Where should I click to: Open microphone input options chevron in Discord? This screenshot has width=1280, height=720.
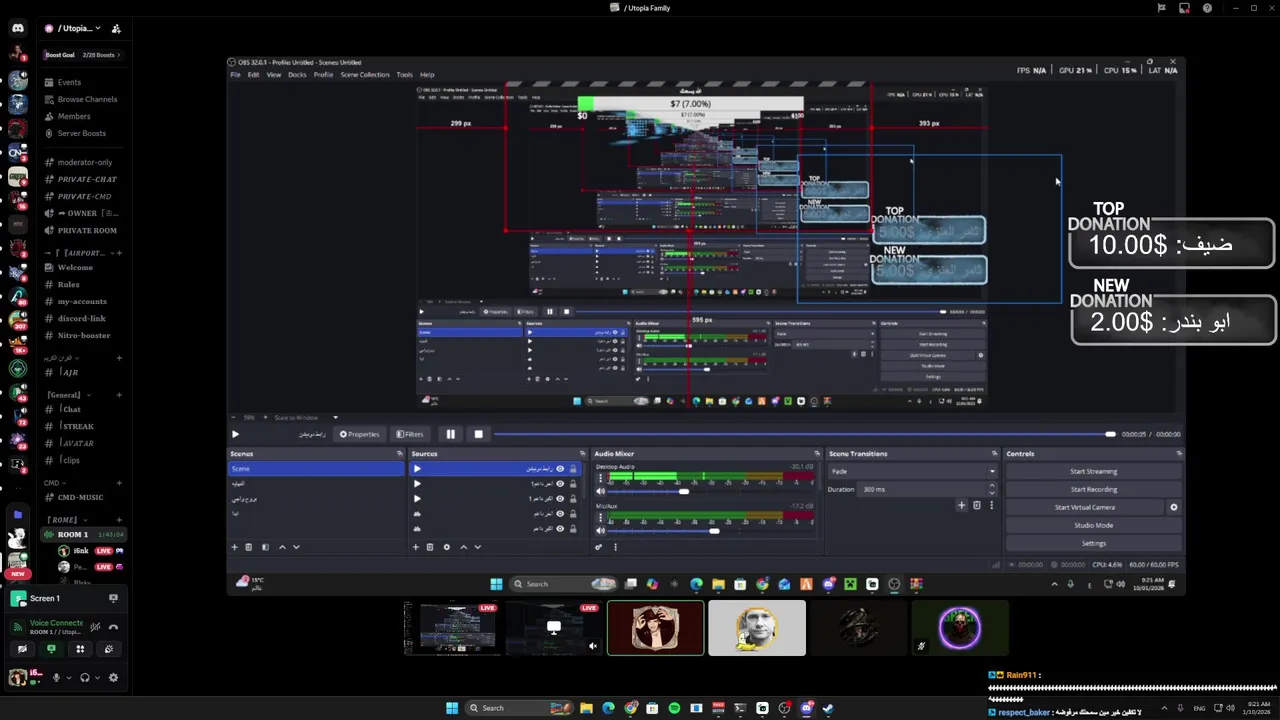coord(68,677)
